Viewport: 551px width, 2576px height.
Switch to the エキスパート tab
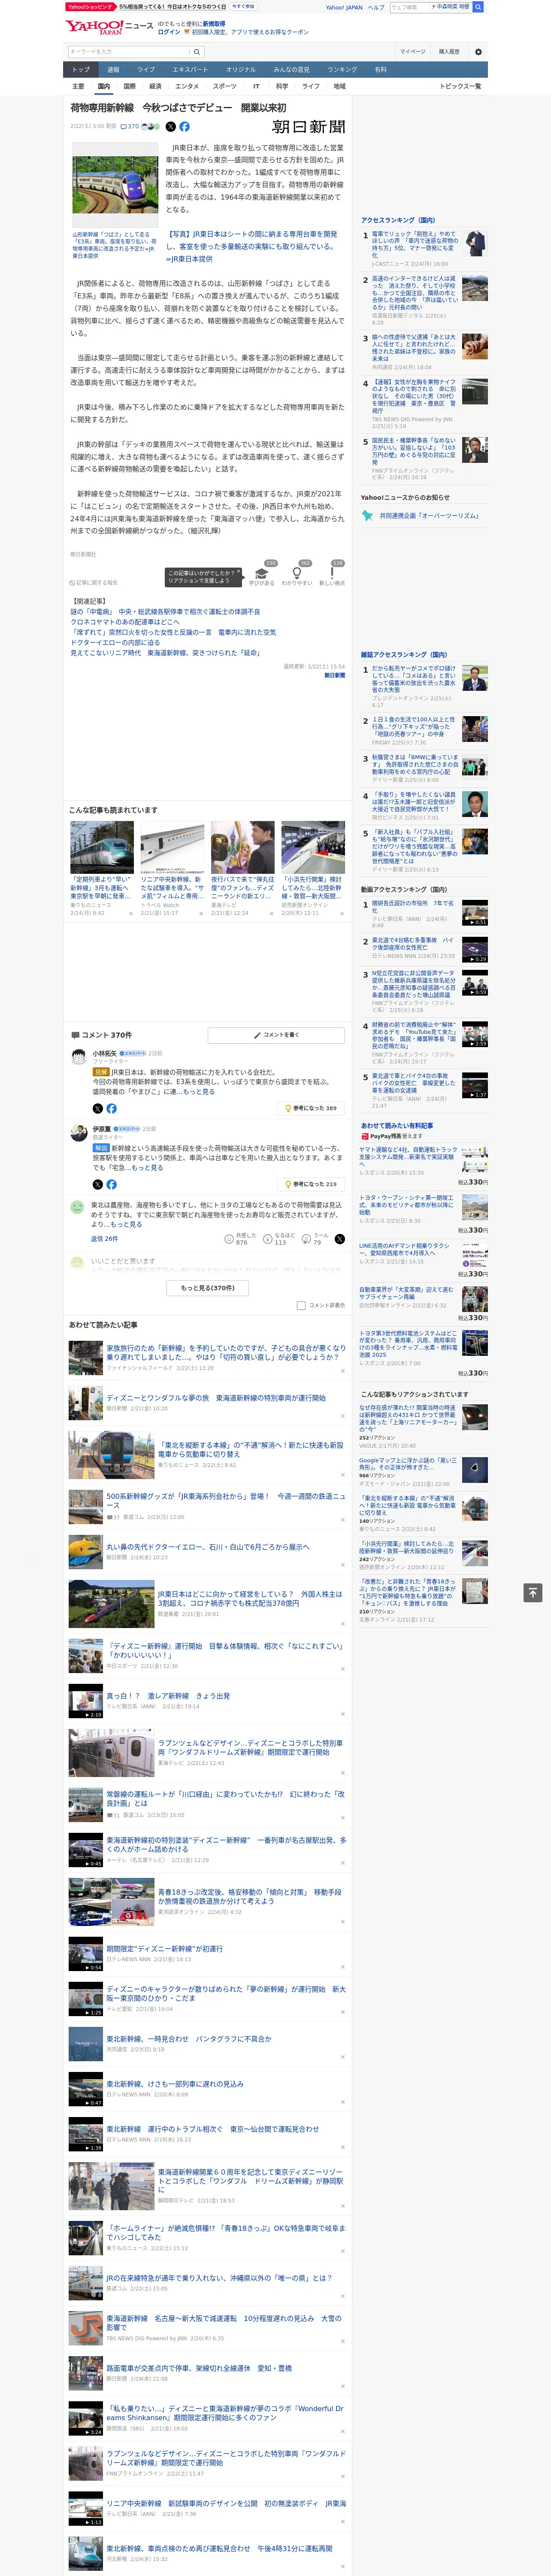190,70
